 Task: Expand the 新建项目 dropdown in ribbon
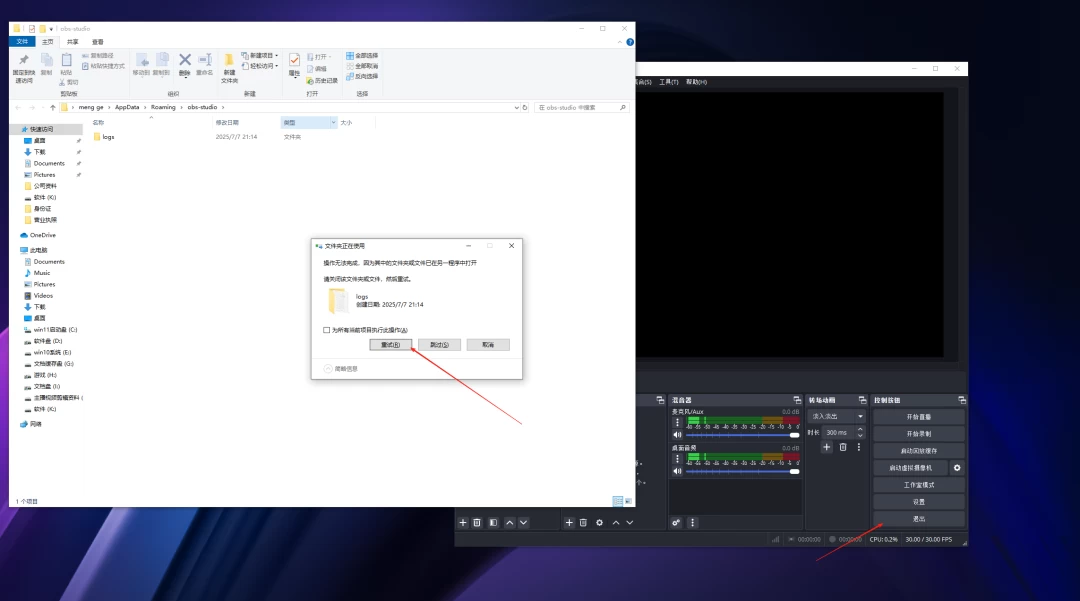point(260,56)
